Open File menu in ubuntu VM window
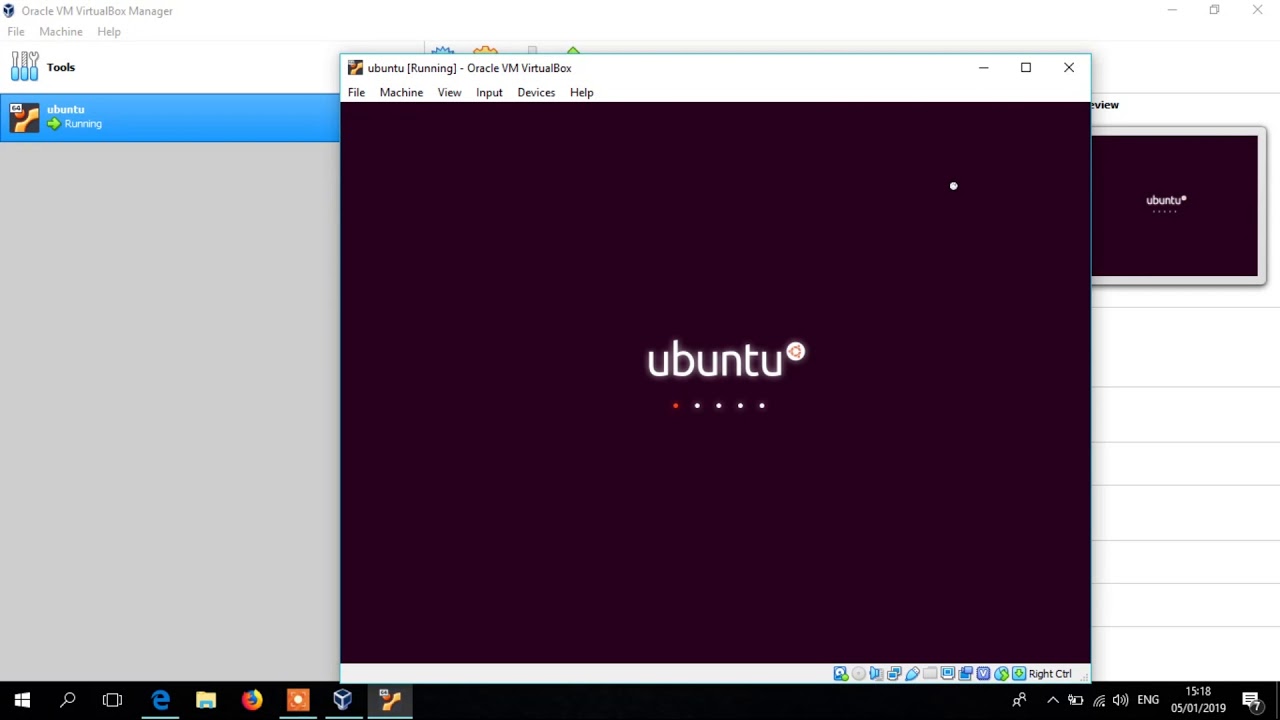The height and width of the screenshot is (720, 1280). click(x=356, y=92)
